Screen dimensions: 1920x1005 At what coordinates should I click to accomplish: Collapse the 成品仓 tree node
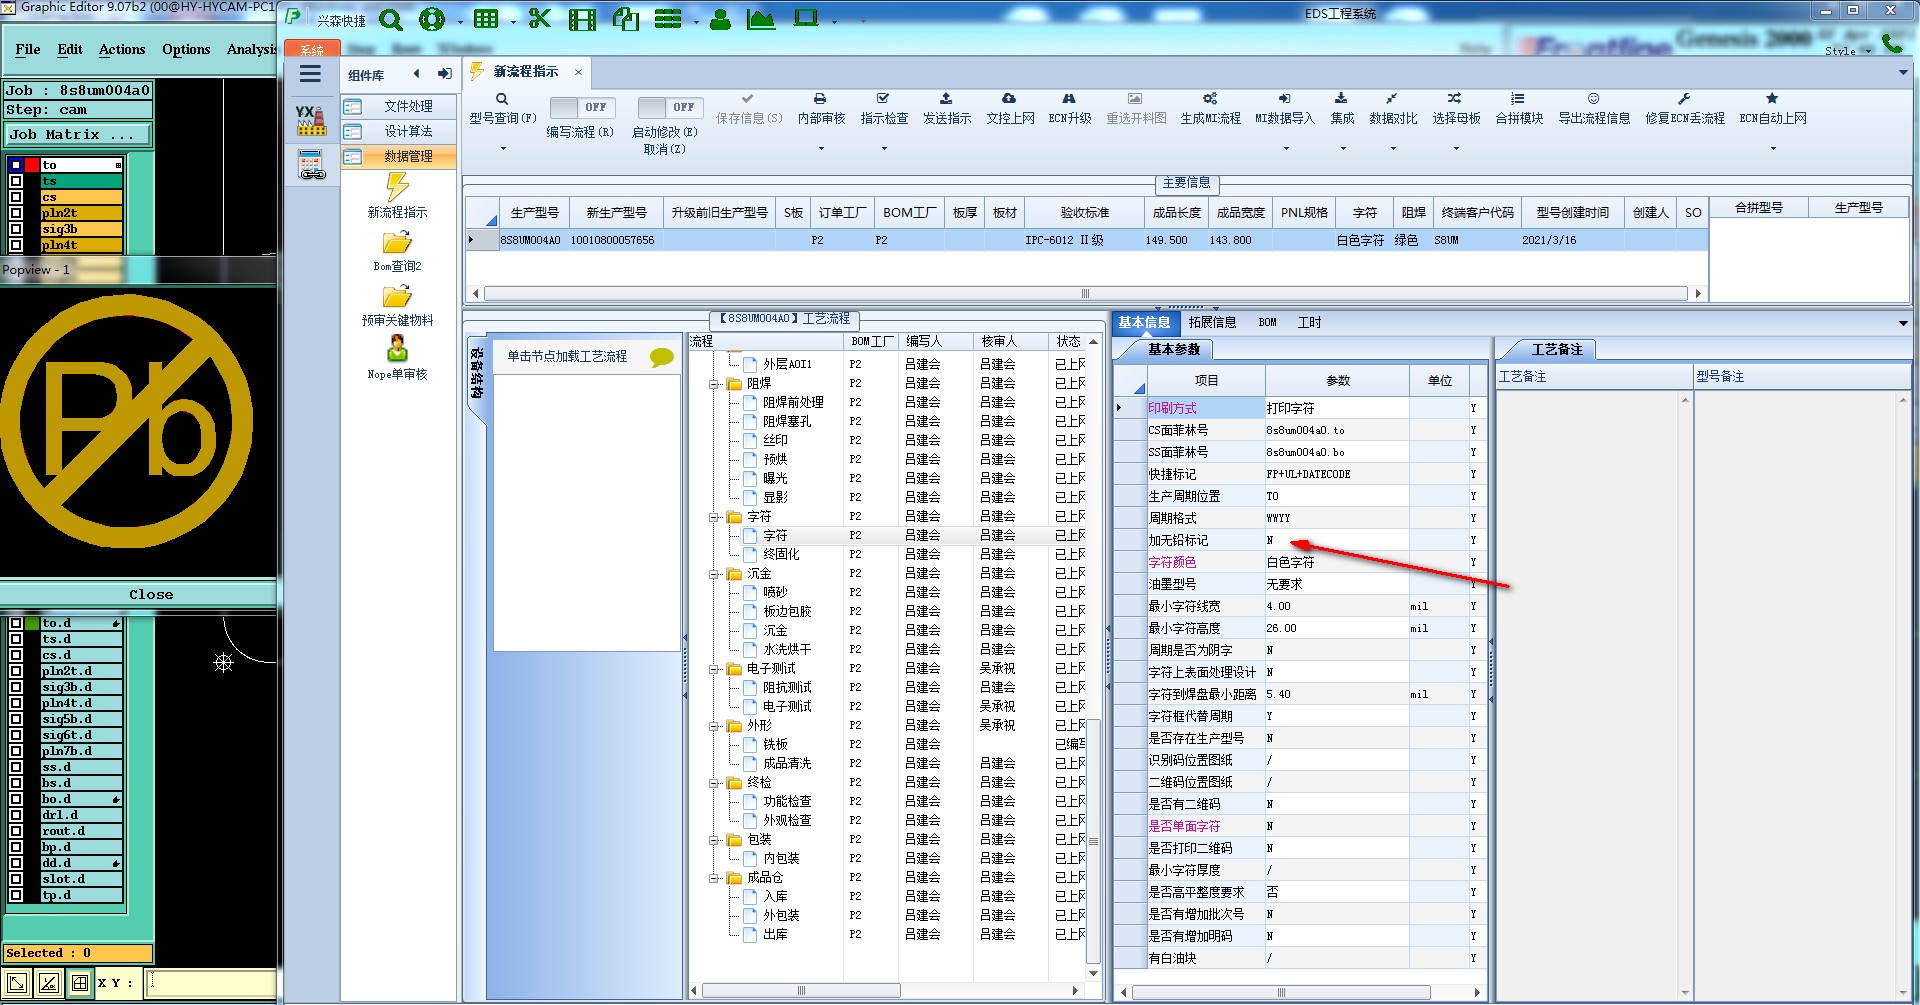point(714,877)
